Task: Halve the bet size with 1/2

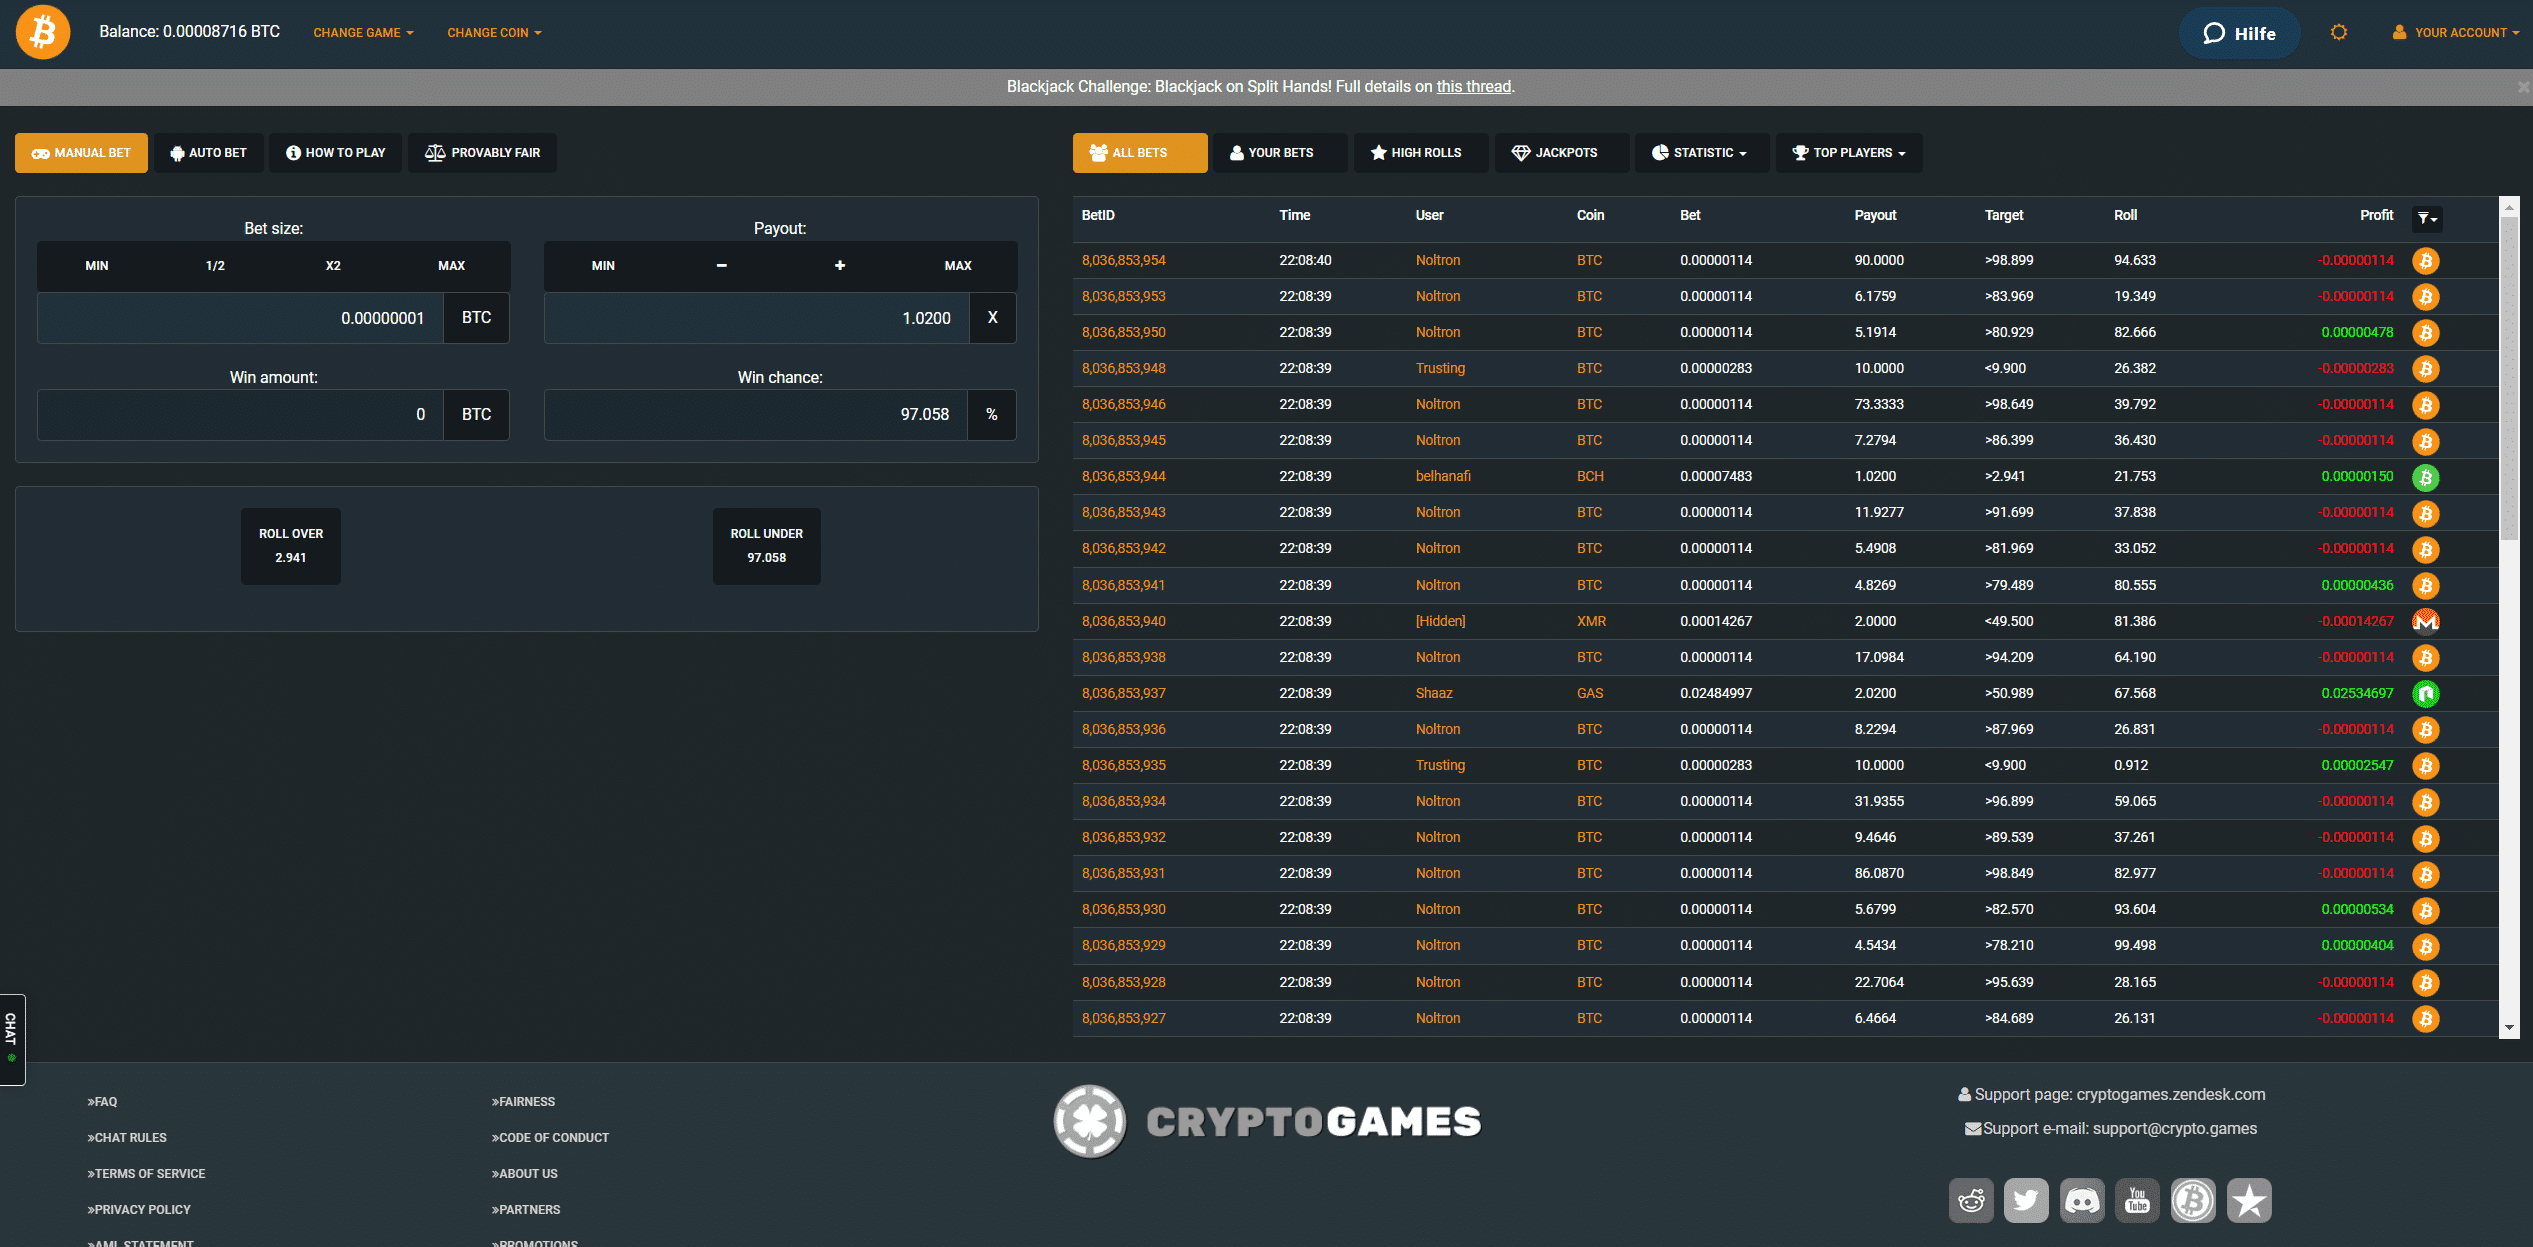Action: (215, 266)
